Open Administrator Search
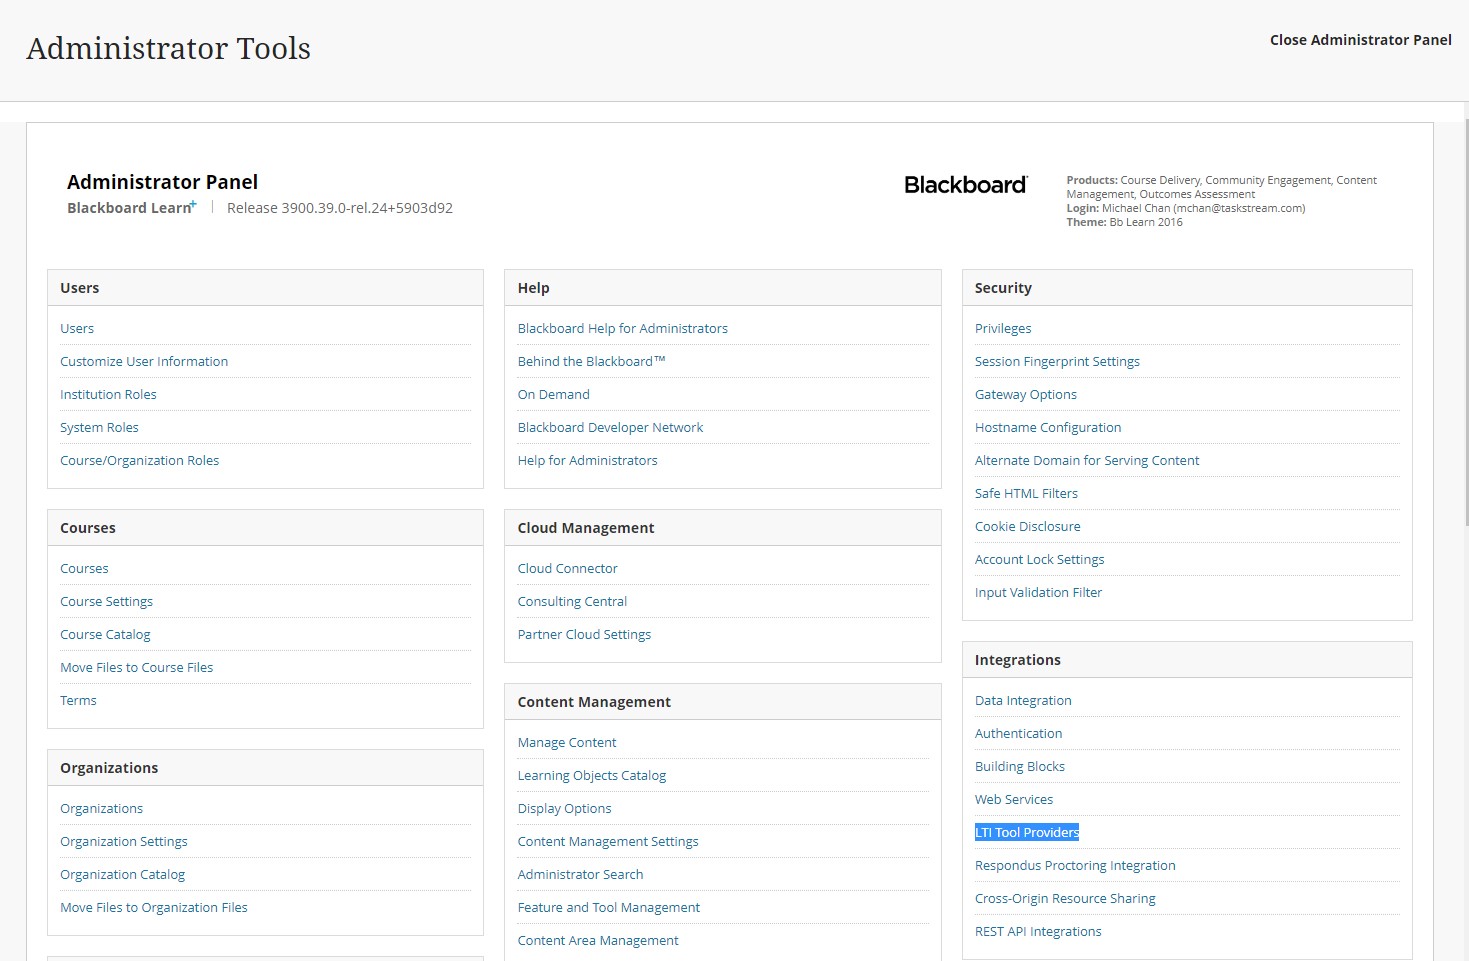 (x=580, y=874)
